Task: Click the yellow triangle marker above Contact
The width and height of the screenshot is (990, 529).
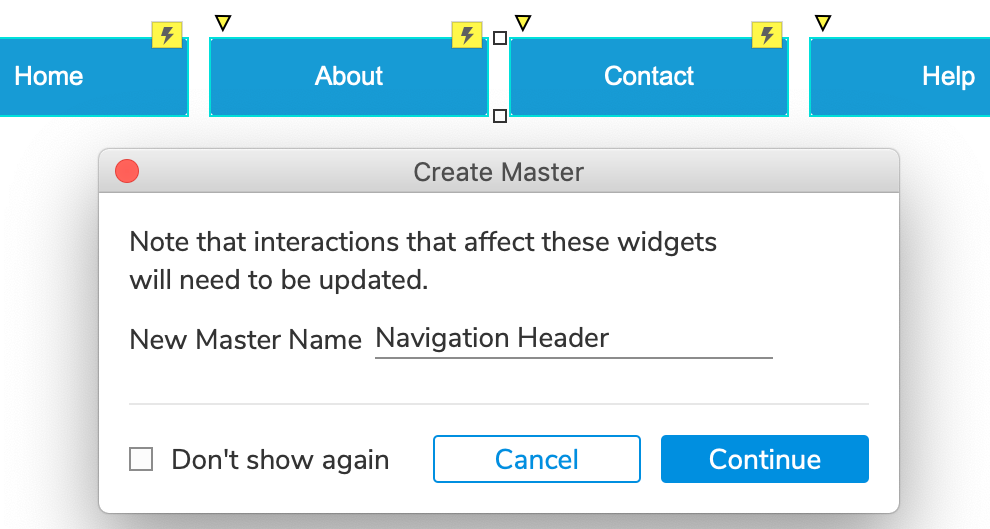Action: point(523,23)
